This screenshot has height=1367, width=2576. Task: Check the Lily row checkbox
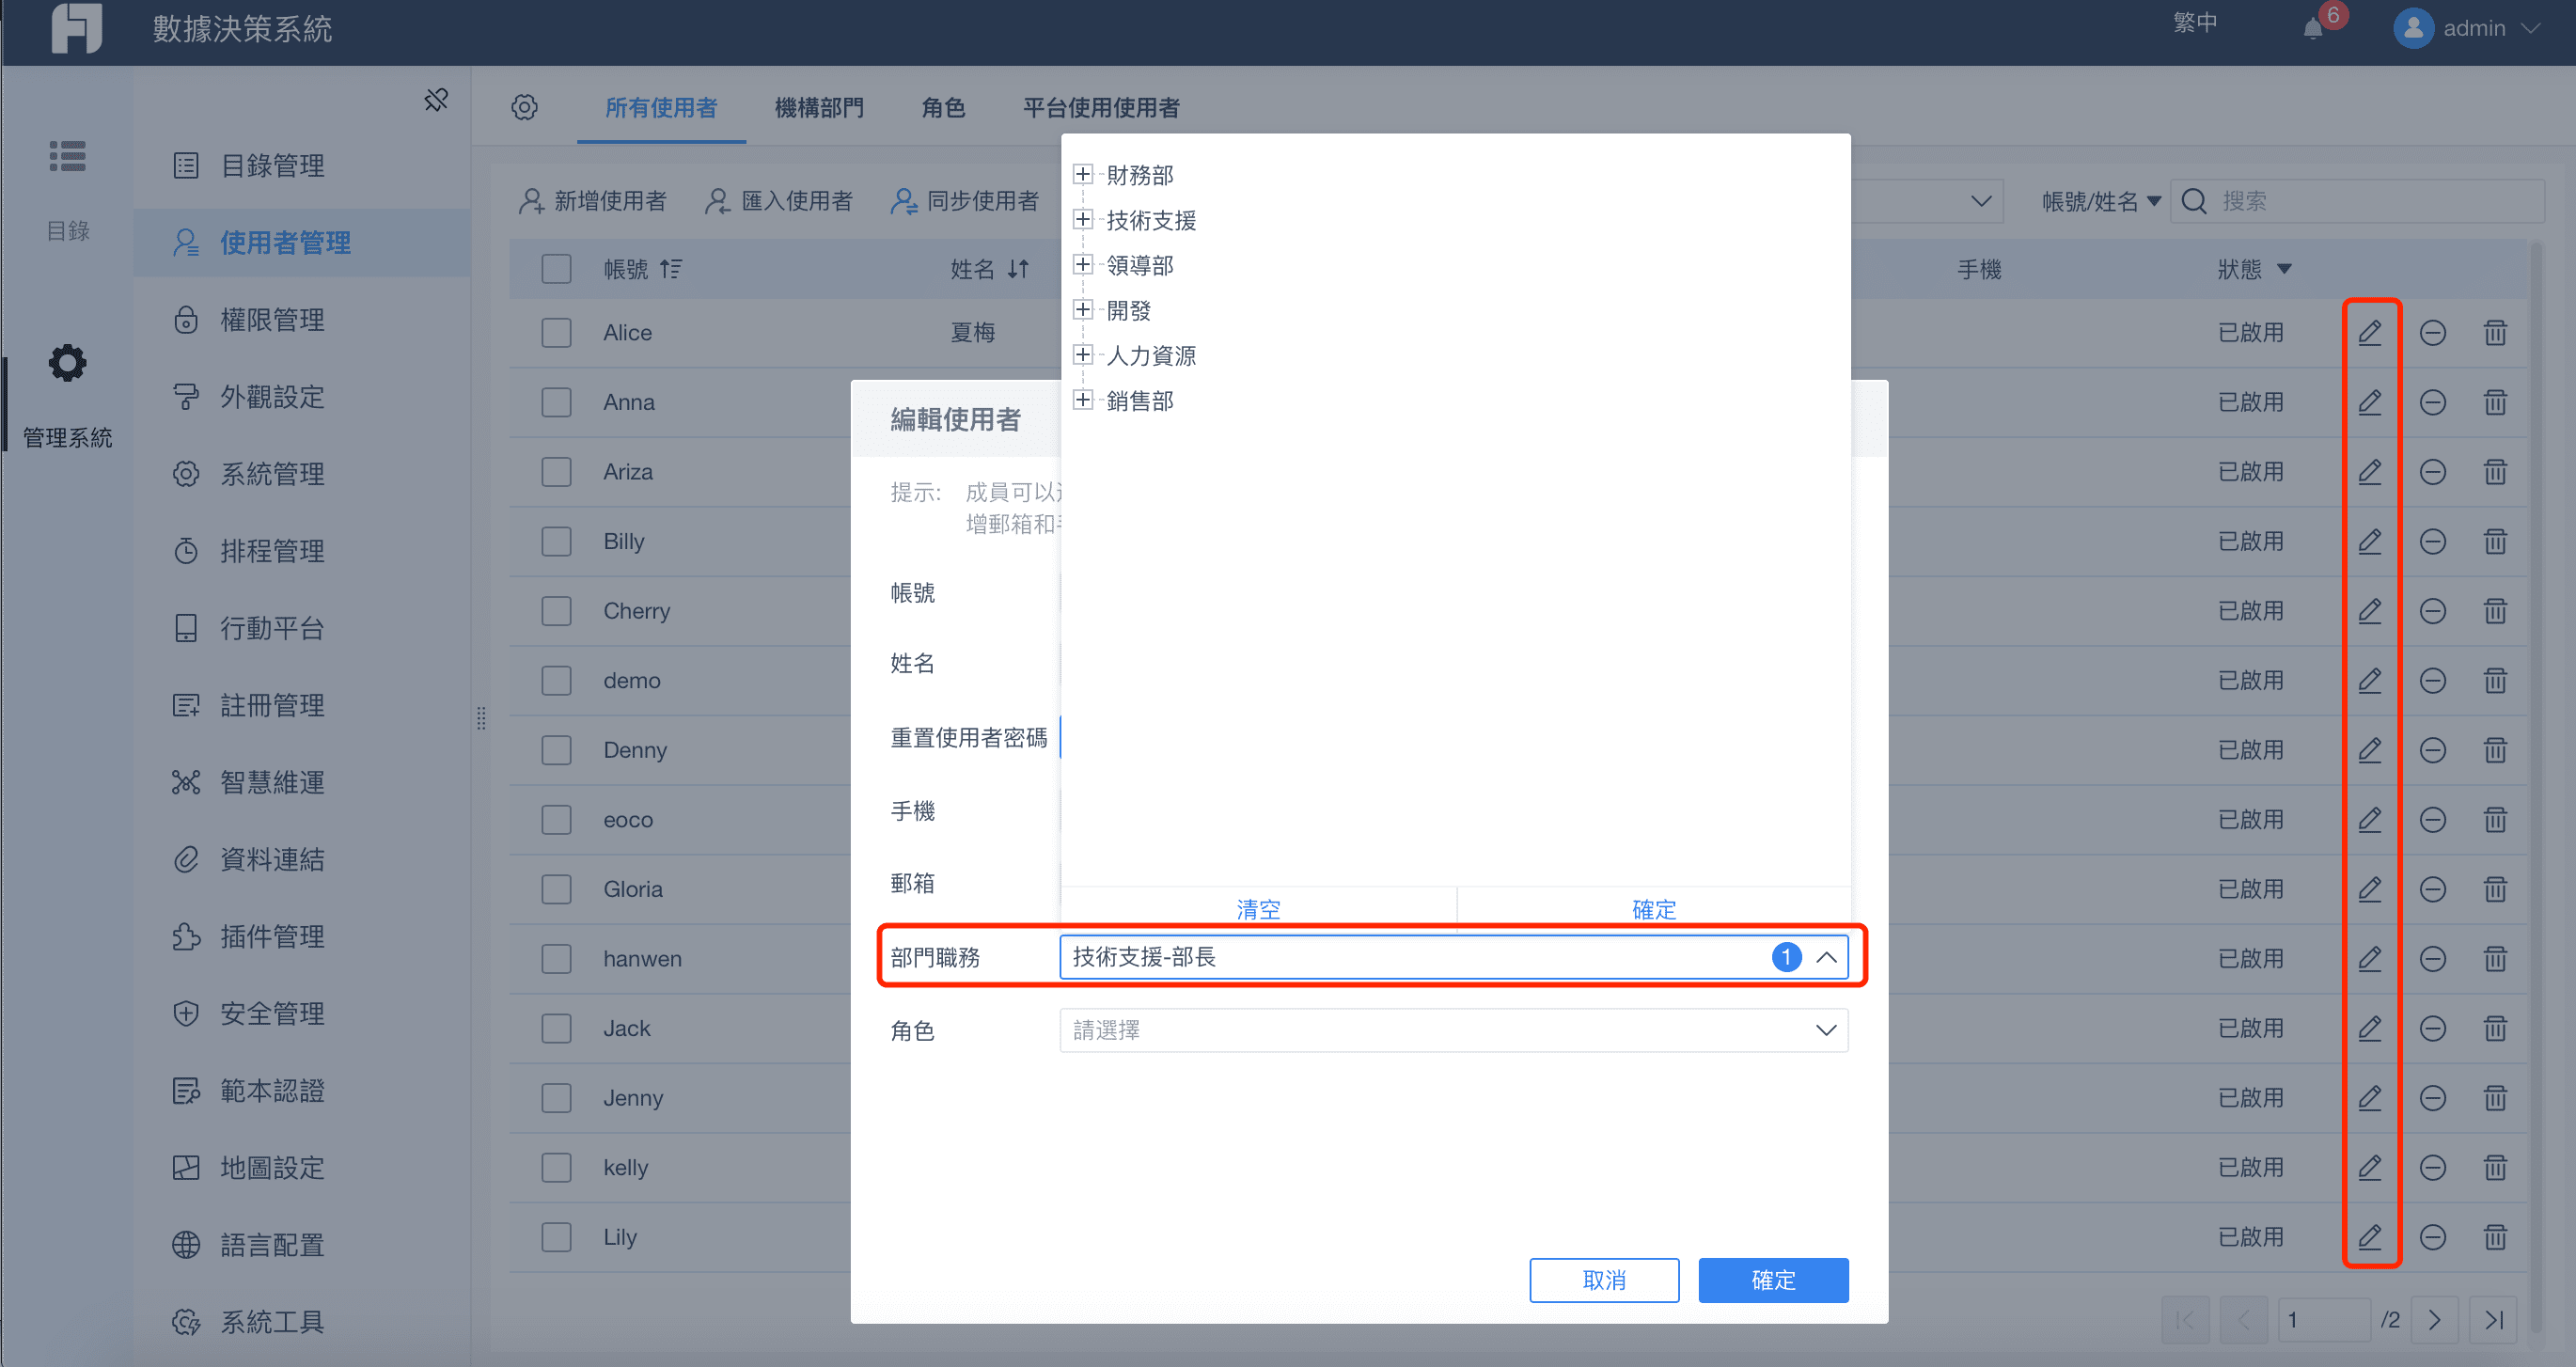click(x=556, y=1237)
